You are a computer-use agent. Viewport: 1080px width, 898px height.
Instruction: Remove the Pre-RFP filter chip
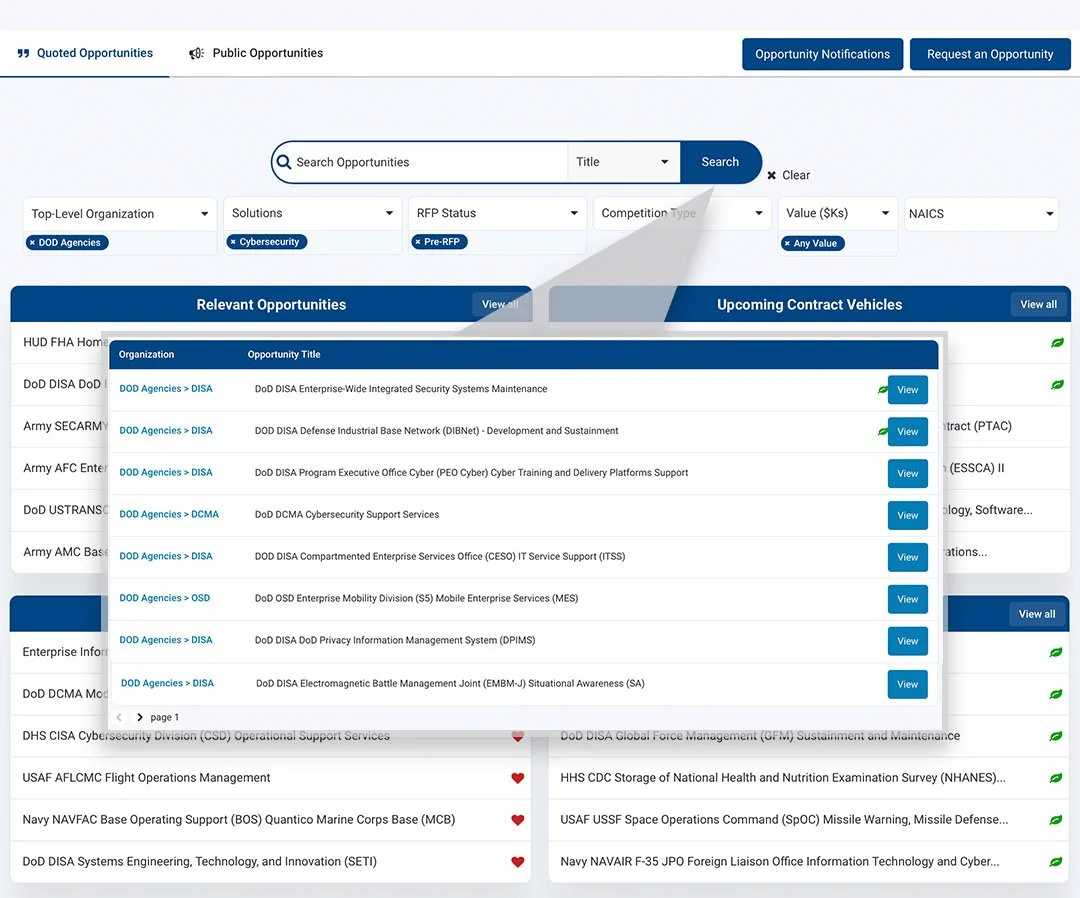click(417, 242)
